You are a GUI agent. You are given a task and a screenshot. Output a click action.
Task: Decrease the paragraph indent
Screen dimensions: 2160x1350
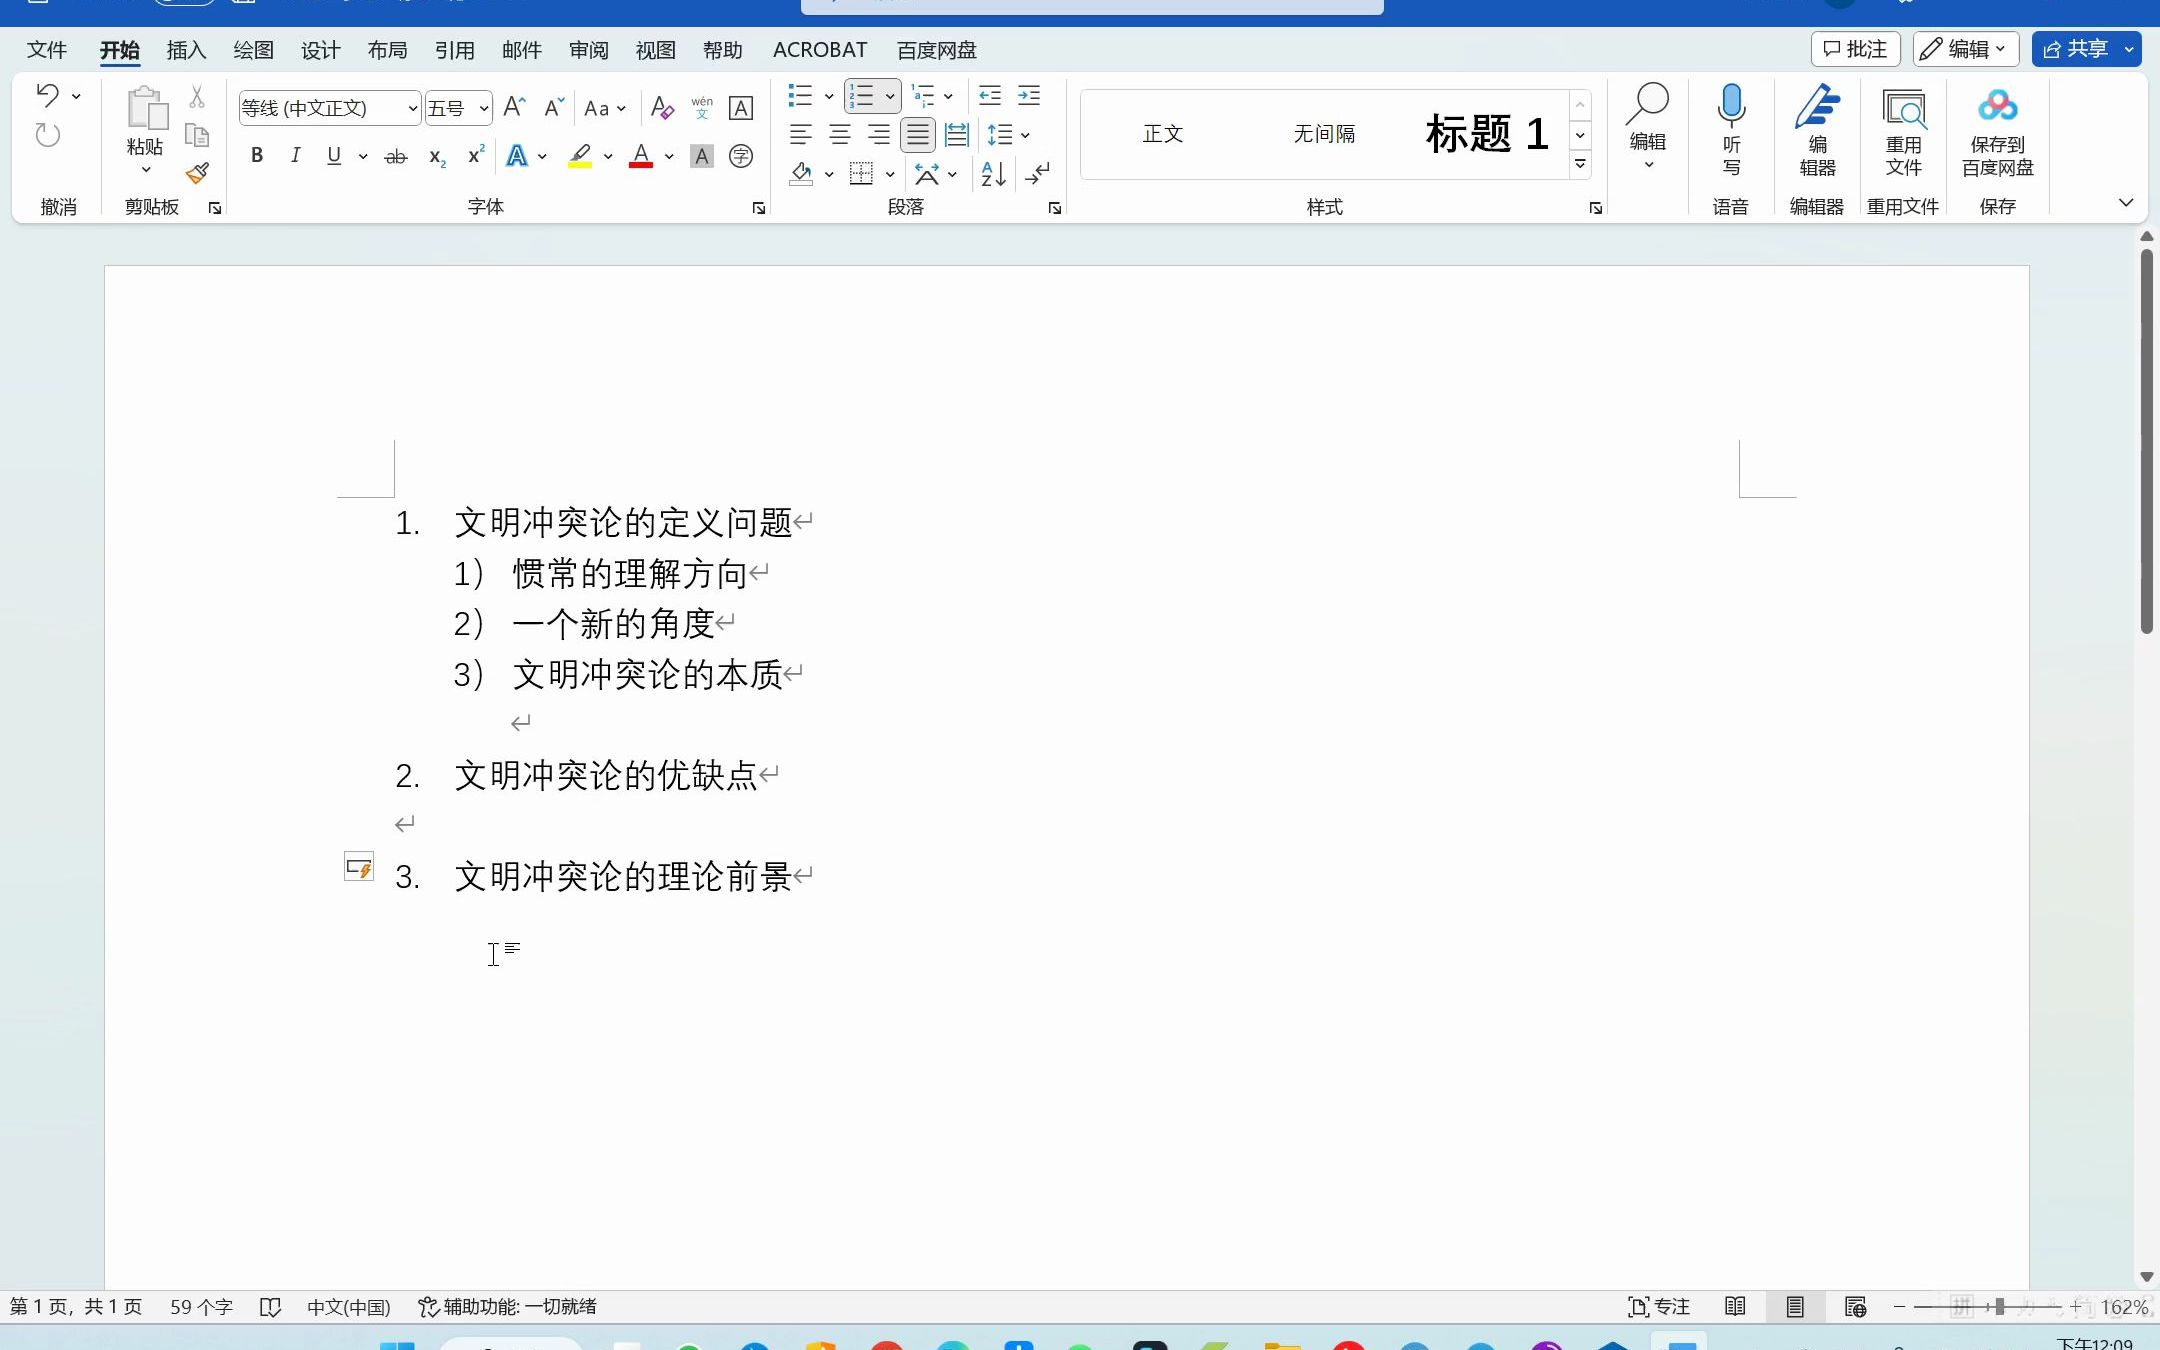(x=990, y=95)
